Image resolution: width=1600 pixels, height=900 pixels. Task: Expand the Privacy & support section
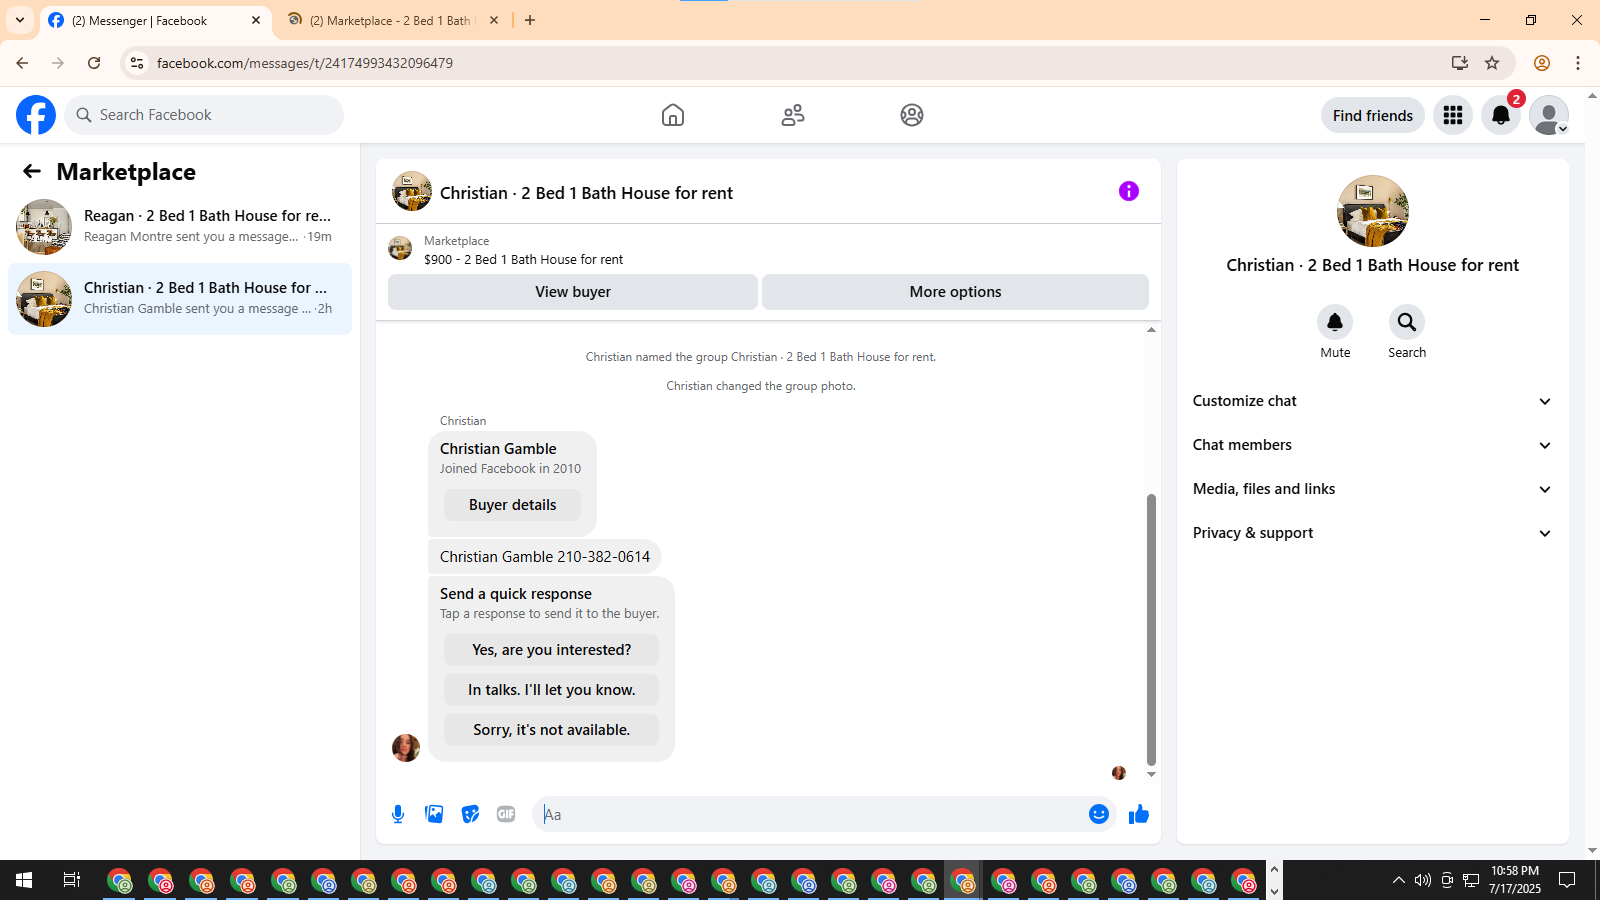click(x=1372, y=533)
